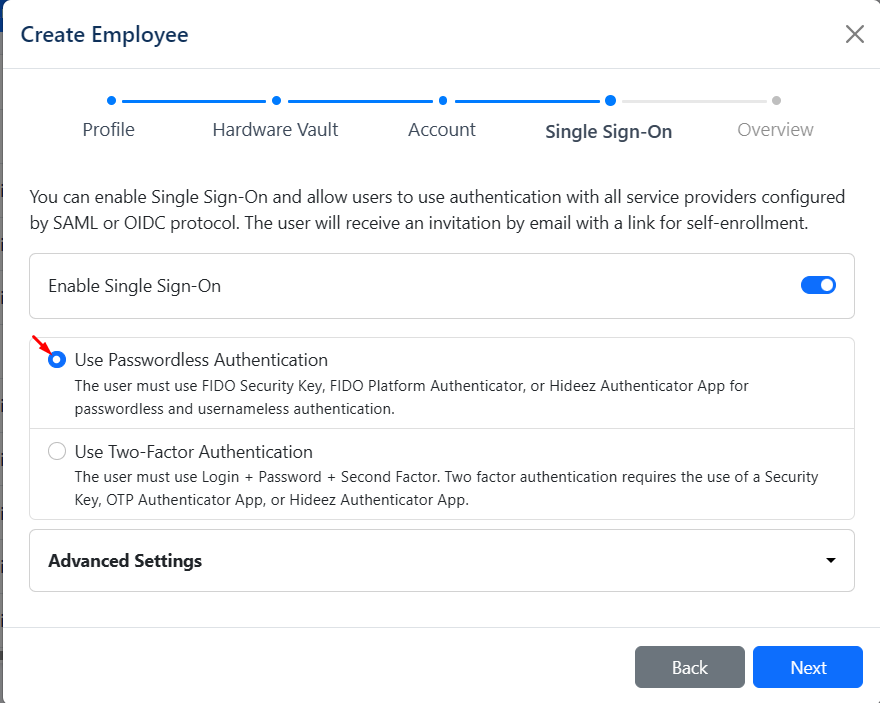This screenshot has width=880, height=703.
Task: Click the Advanced Settings header text
Action: 125,561
